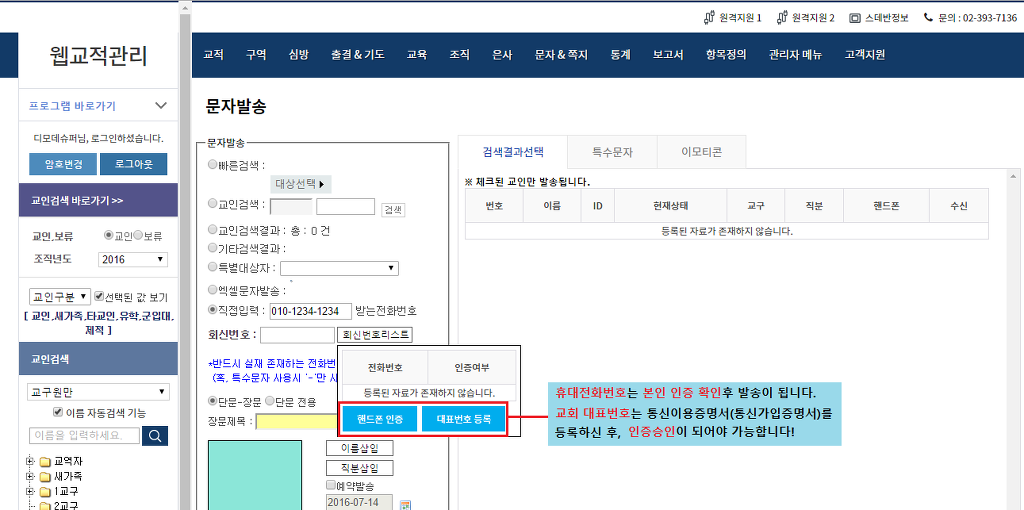1024x510 pixels.
Task: Click the 이름을 입력하세요 search field
Action: [84, 436]
